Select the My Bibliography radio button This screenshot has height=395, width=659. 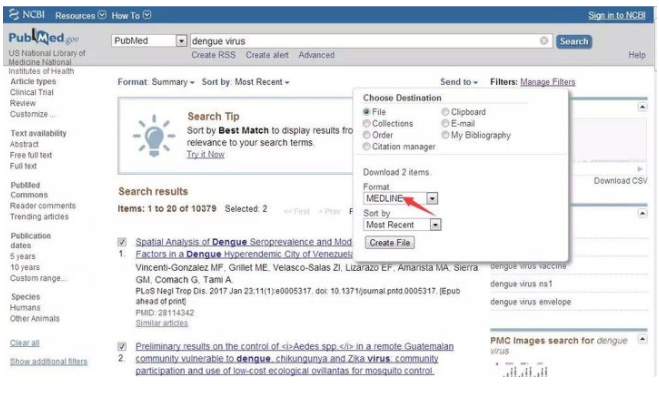(445, 135)
